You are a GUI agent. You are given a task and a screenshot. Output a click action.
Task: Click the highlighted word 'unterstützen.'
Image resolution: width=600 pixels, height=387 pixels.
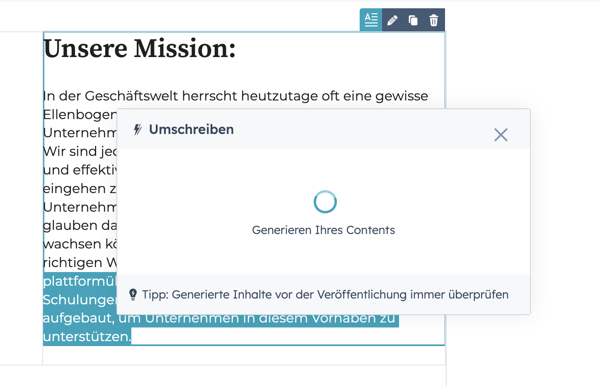pyautogui.click(x=87, y=336)
